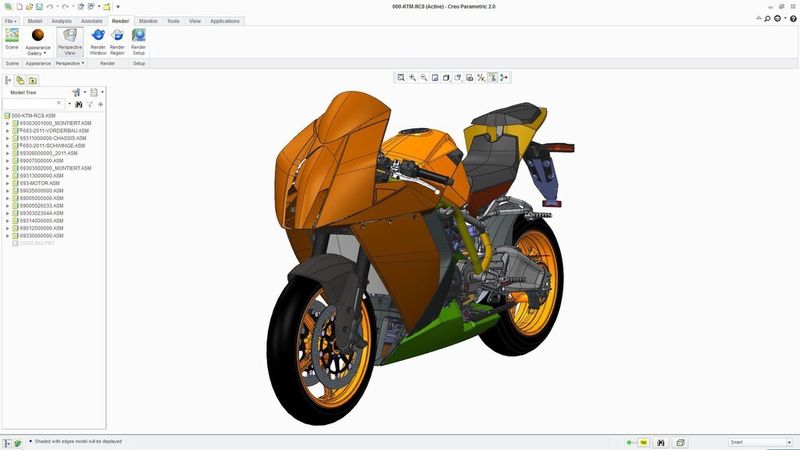800x450 pixels.
Task: Expand 693-2011-SCHWINGE.ASM node
Action: (8, 145)
